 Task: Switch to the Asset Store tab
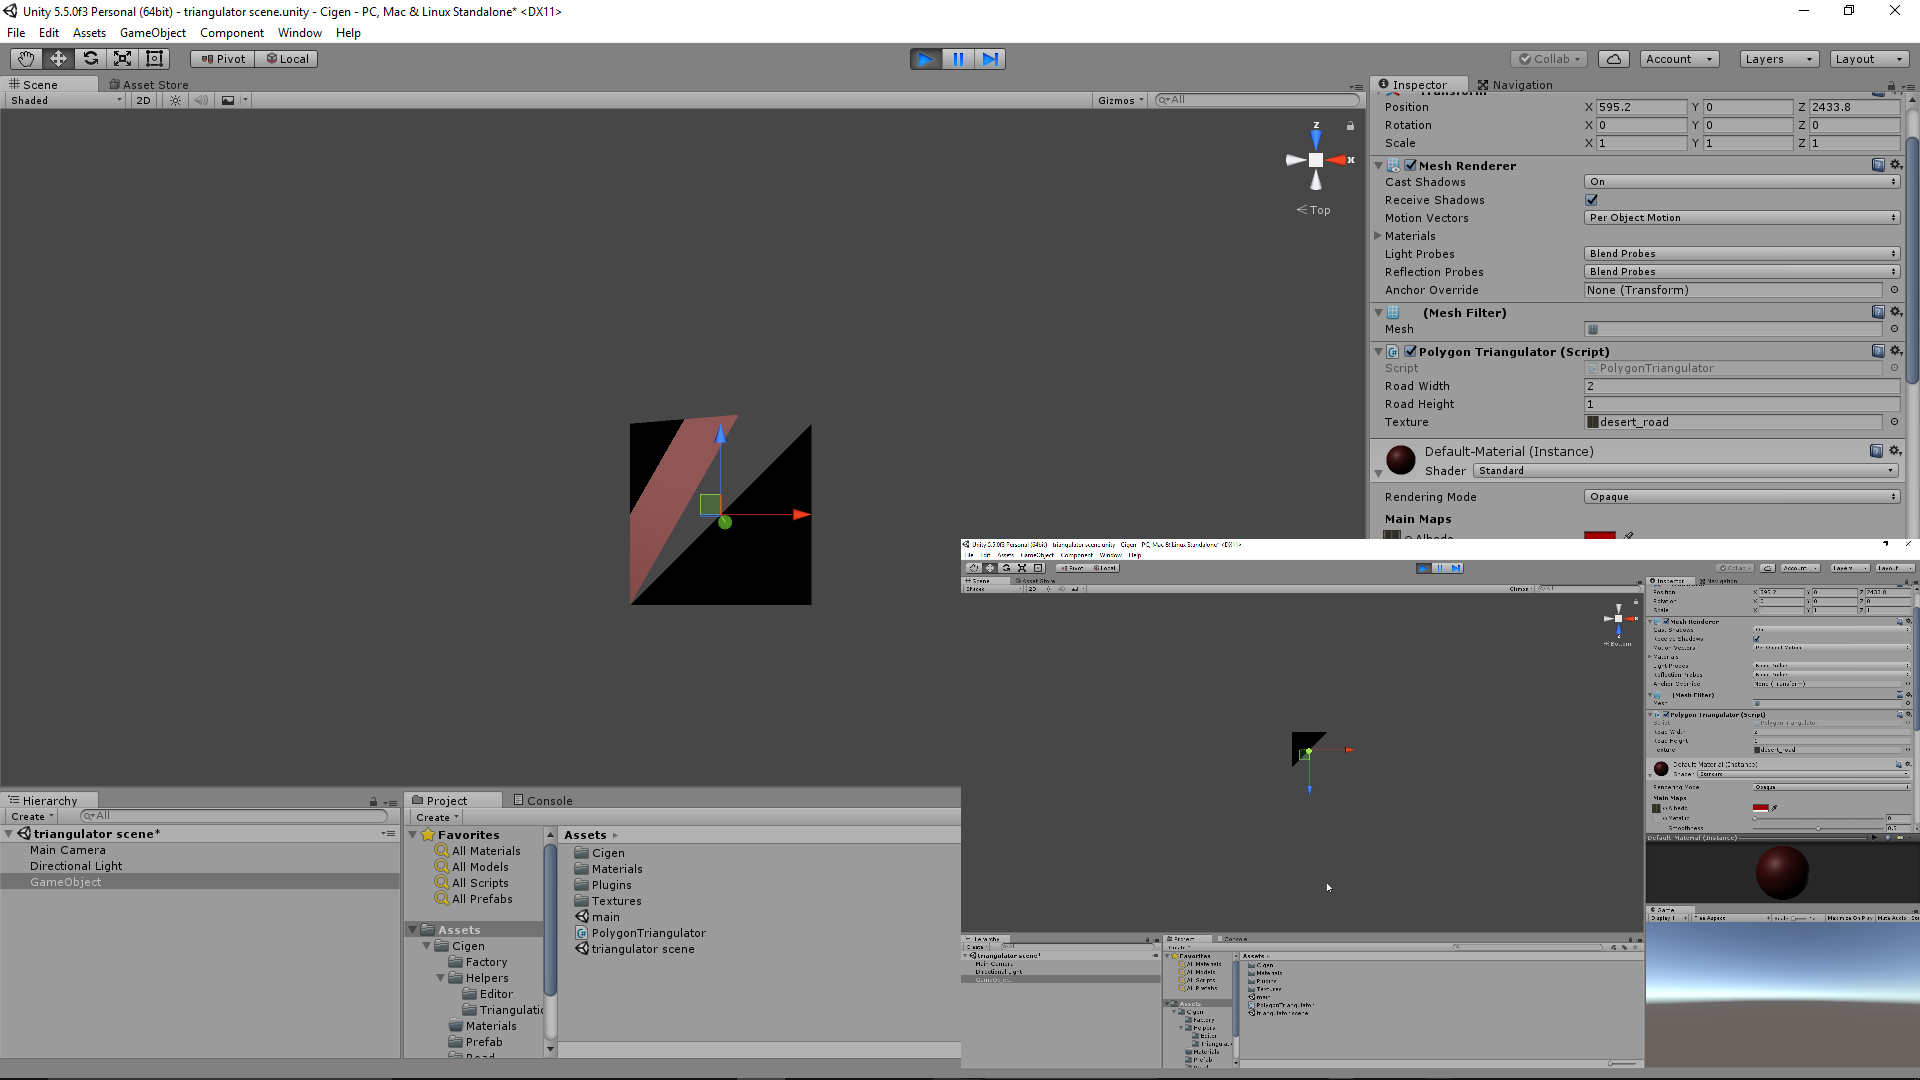(x=149, y=85)
